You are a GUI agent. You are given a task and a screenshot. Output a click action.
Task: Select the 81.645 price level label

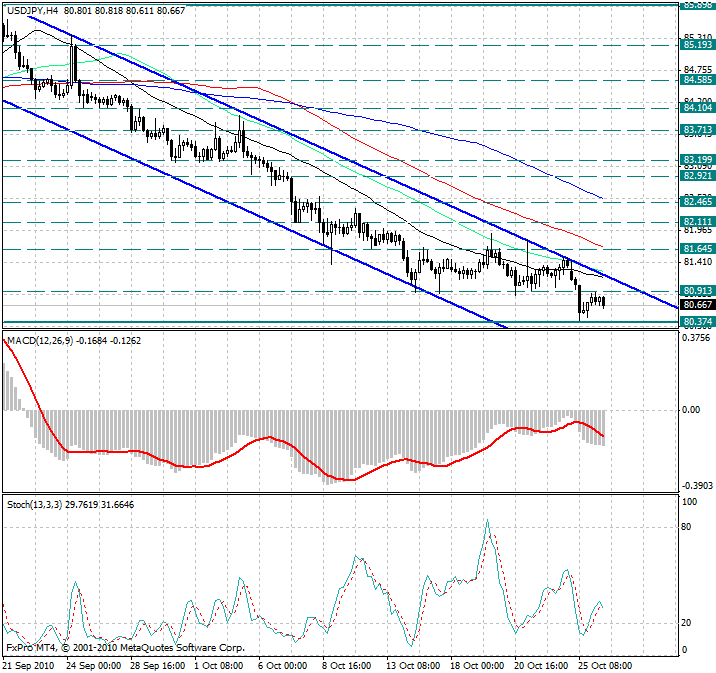coord(697,249)
